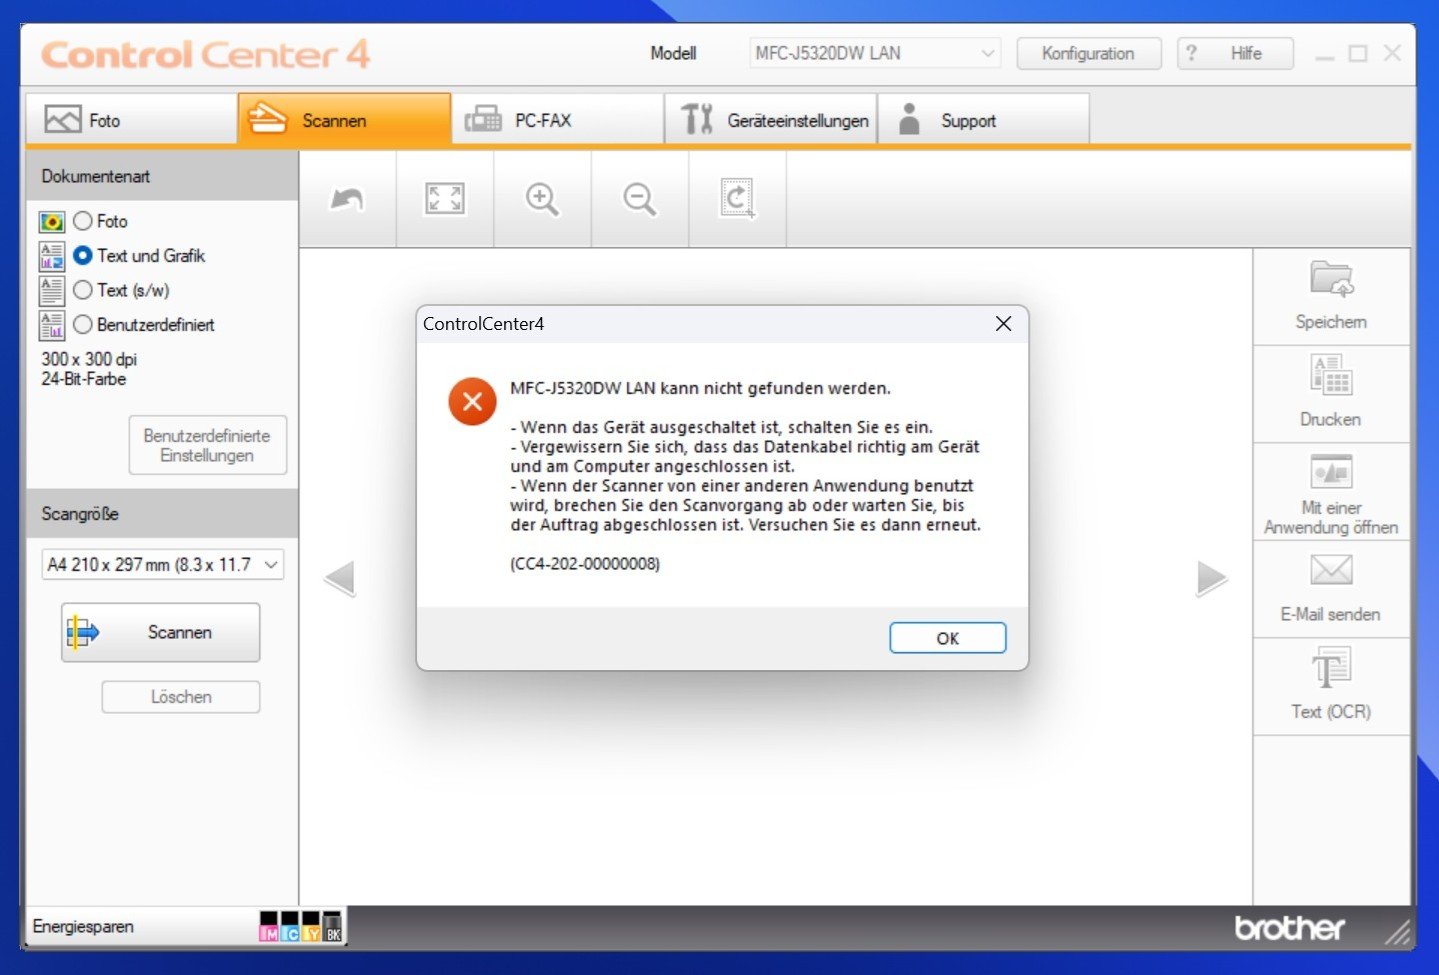This screenshot has width=1439, height=975.
Task: Click the cyan ink level indicator
Action: (290, 926)
